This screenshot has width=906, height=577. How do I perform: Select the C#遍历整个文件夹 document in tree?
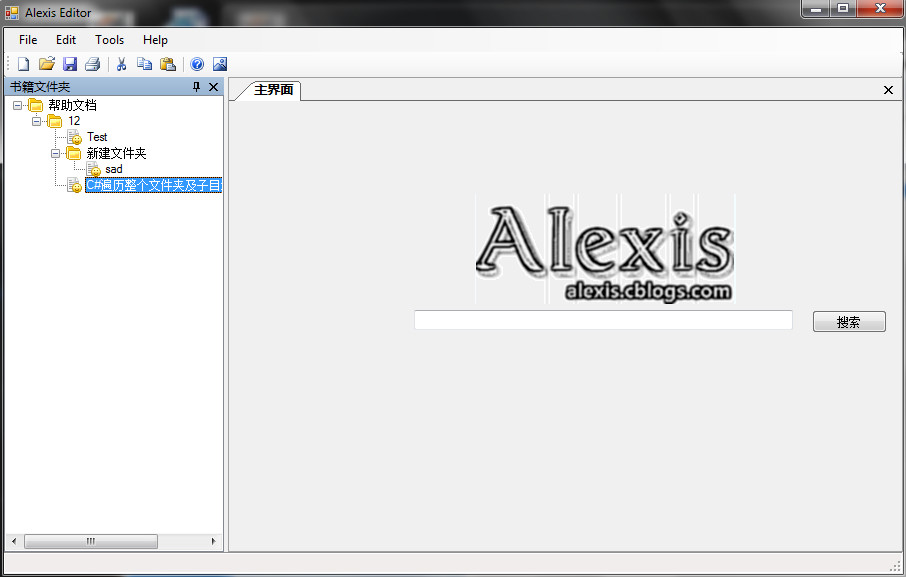click(154, 185)
